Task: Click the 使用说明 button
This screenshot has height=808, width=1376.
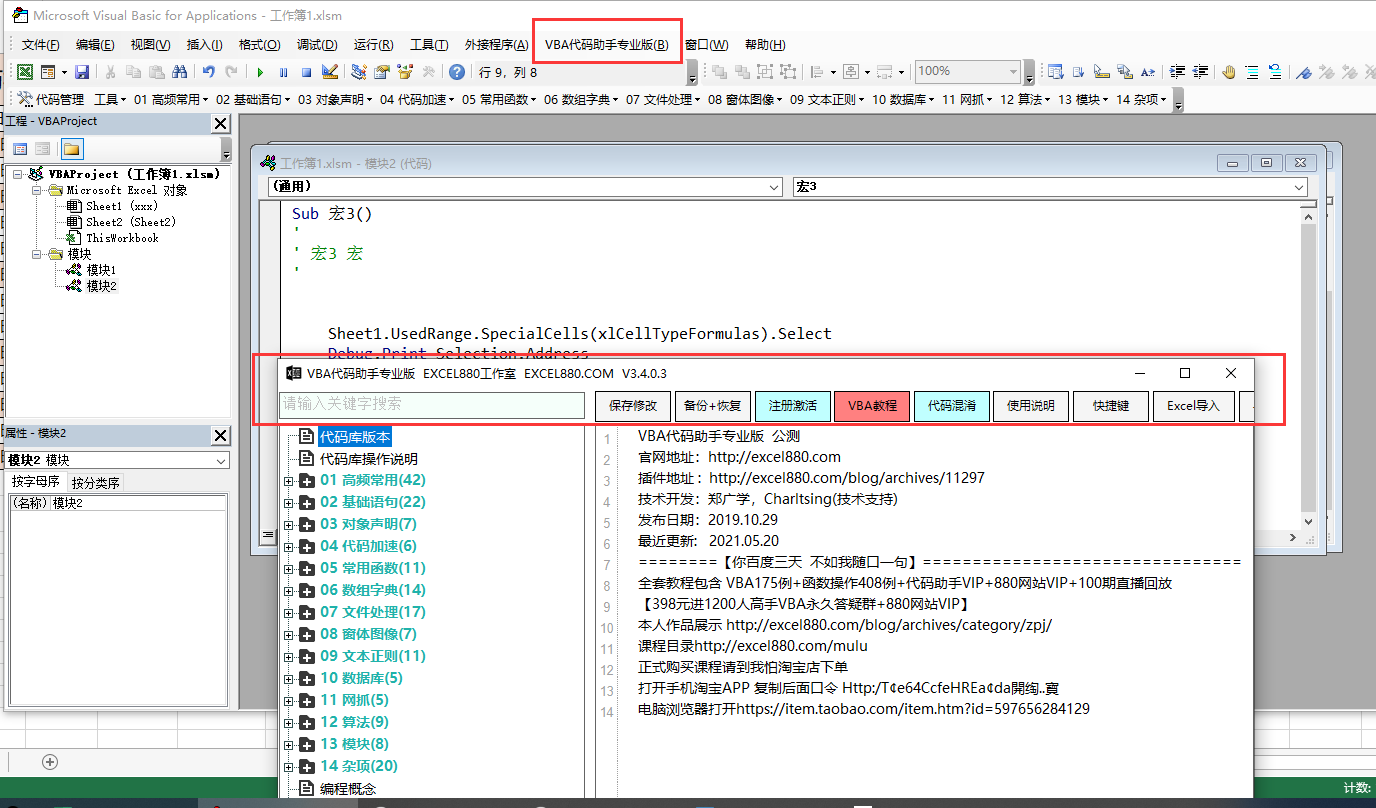Action: click(1032, 406)
